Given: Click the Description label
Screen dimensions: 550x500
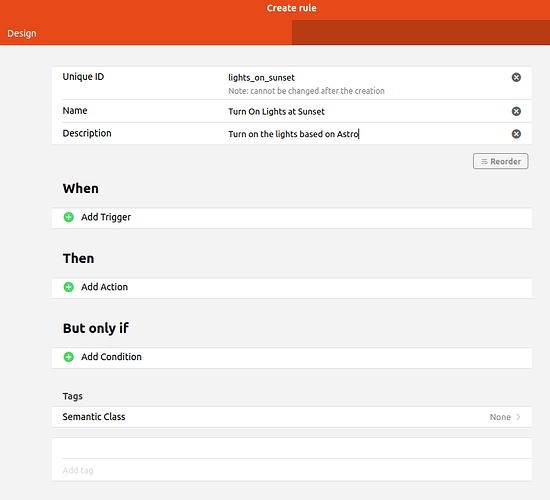Looking at the screenshot, I should tap(87, 133).
